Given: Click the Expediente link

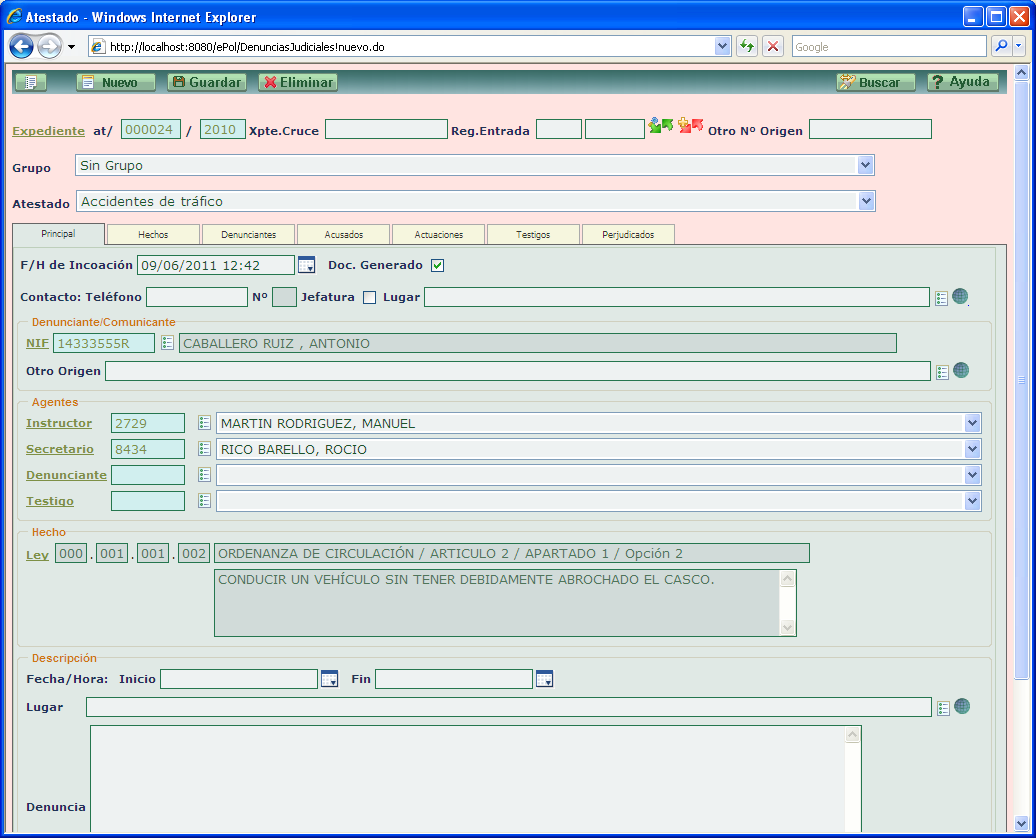Looking at the screenshot, I should 48,130.
